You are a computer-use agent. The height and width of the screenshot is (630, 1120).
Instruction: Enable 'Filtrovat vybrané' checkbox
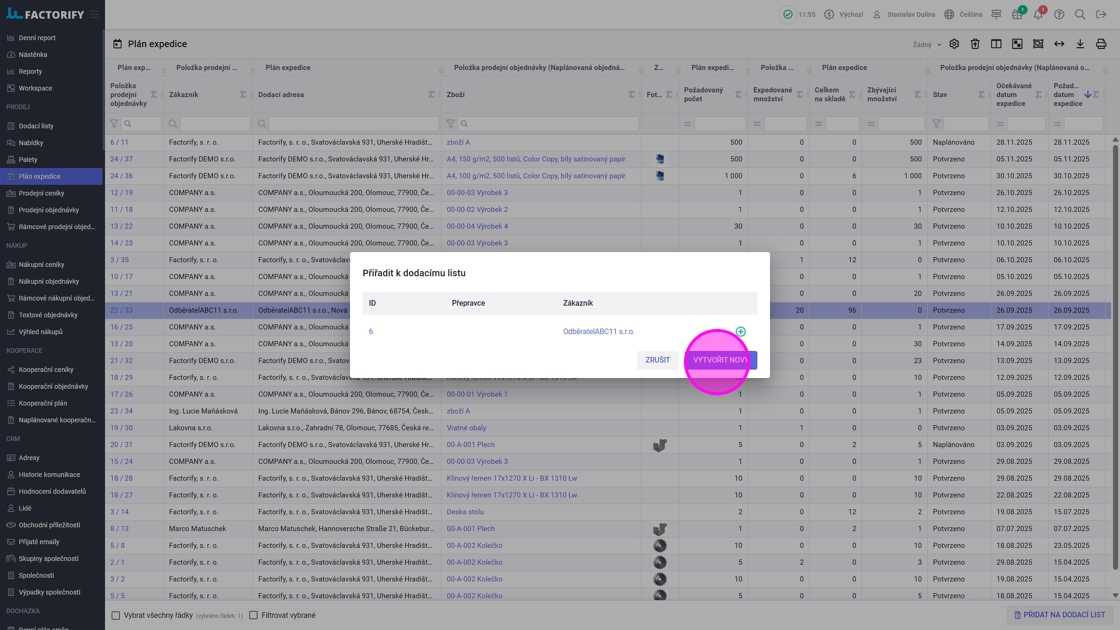coord(253,615)
